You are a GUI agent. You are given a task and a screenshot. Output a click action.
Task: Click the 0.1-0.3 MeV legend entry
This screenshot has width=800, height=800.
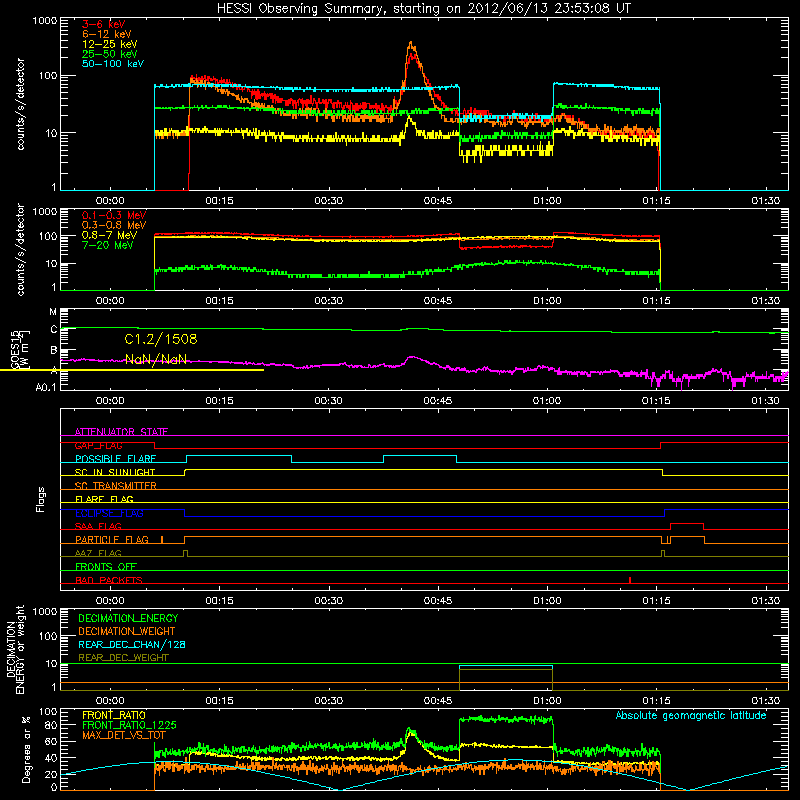pos(114,215)
